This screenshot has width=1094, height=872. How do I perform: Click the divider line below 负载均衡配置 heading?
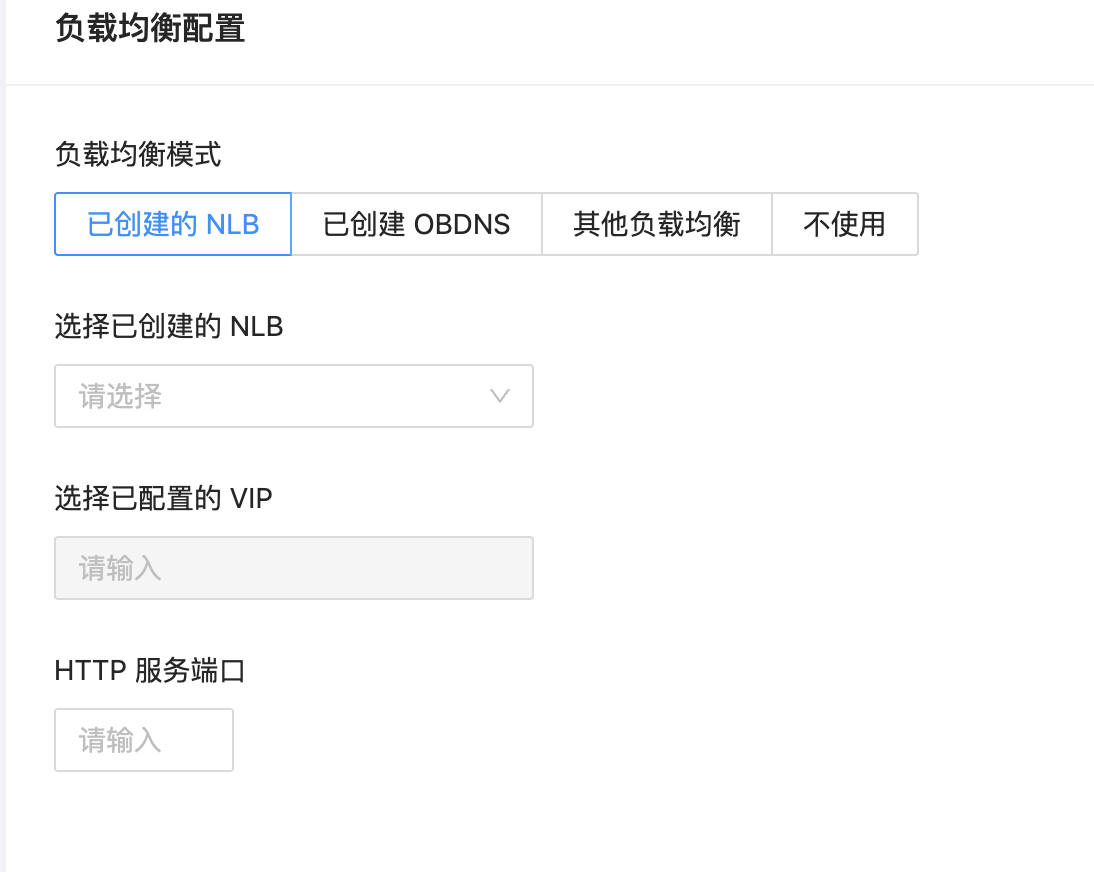tap(550, 85)
